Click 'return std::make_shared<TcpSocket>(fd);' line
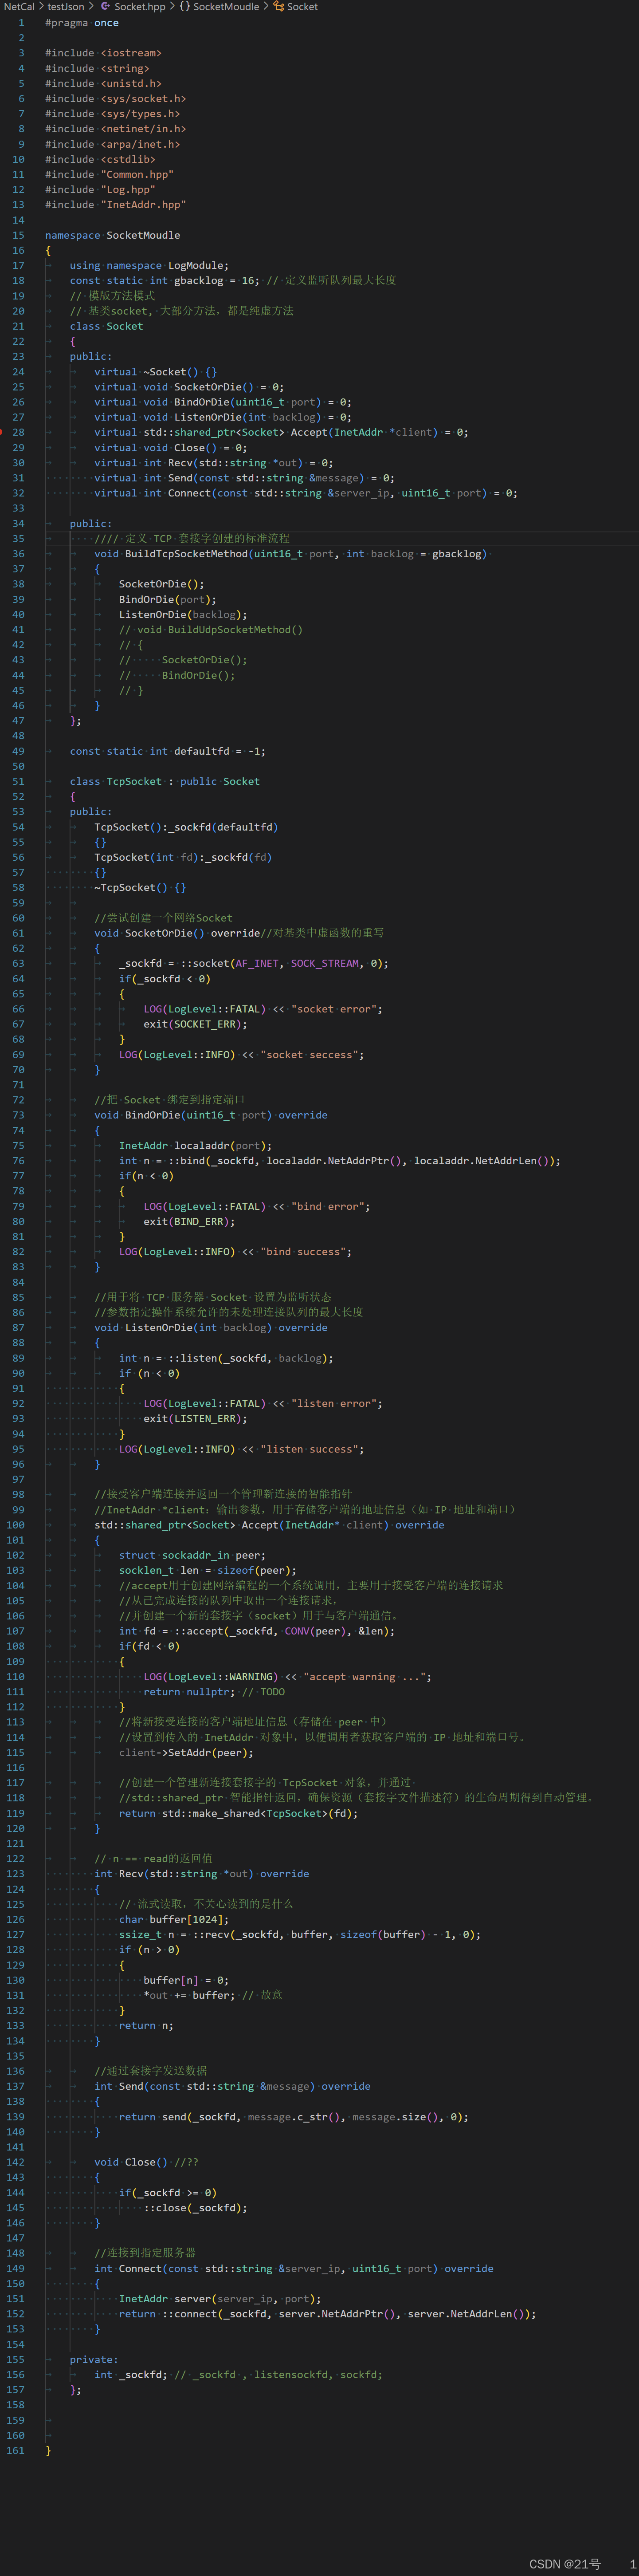 [x=238, y=1814]
